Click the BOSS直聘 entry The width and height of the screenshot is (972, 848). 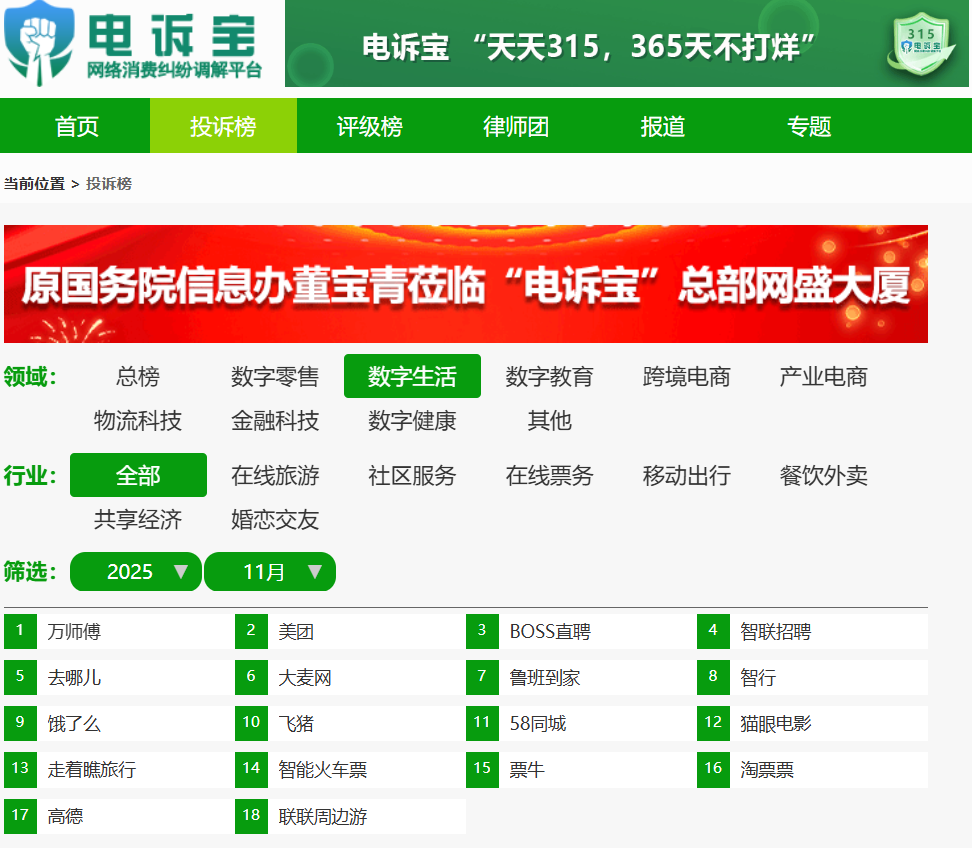pos(550,632)
